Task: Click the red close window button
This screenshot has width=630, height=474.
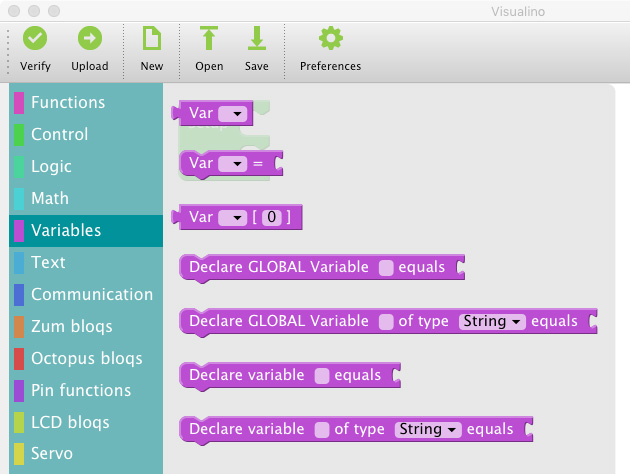Action: (14, 9)
